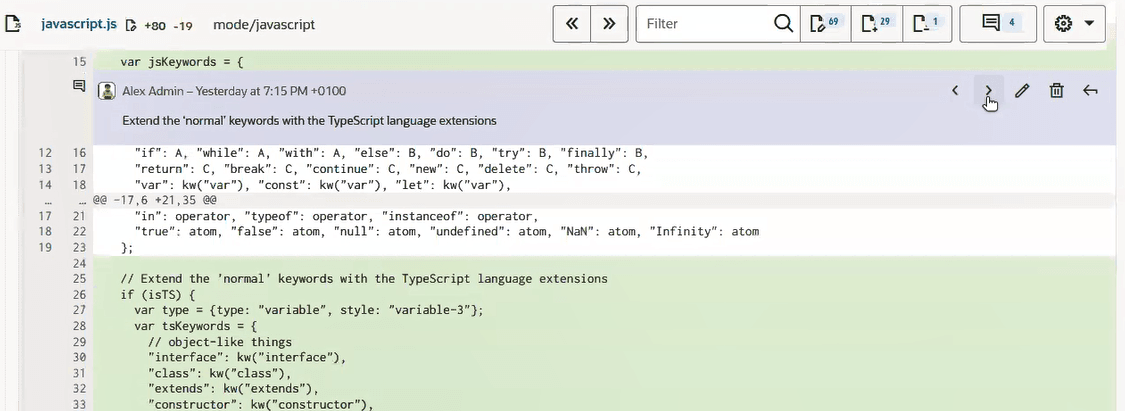Click code line starting with "if": A
Screen dimensions: 1125x411
tap(391, 153)
